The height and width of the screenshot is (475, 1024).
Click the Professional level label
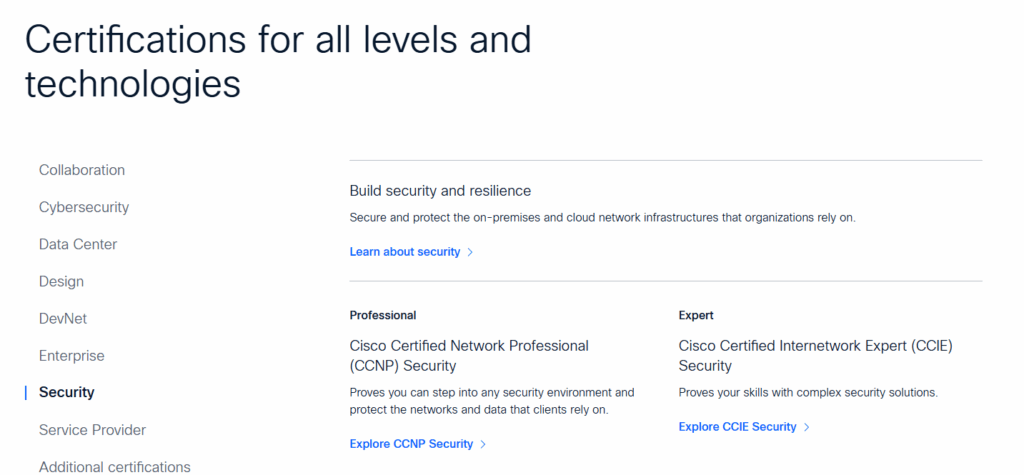point(383,315)
